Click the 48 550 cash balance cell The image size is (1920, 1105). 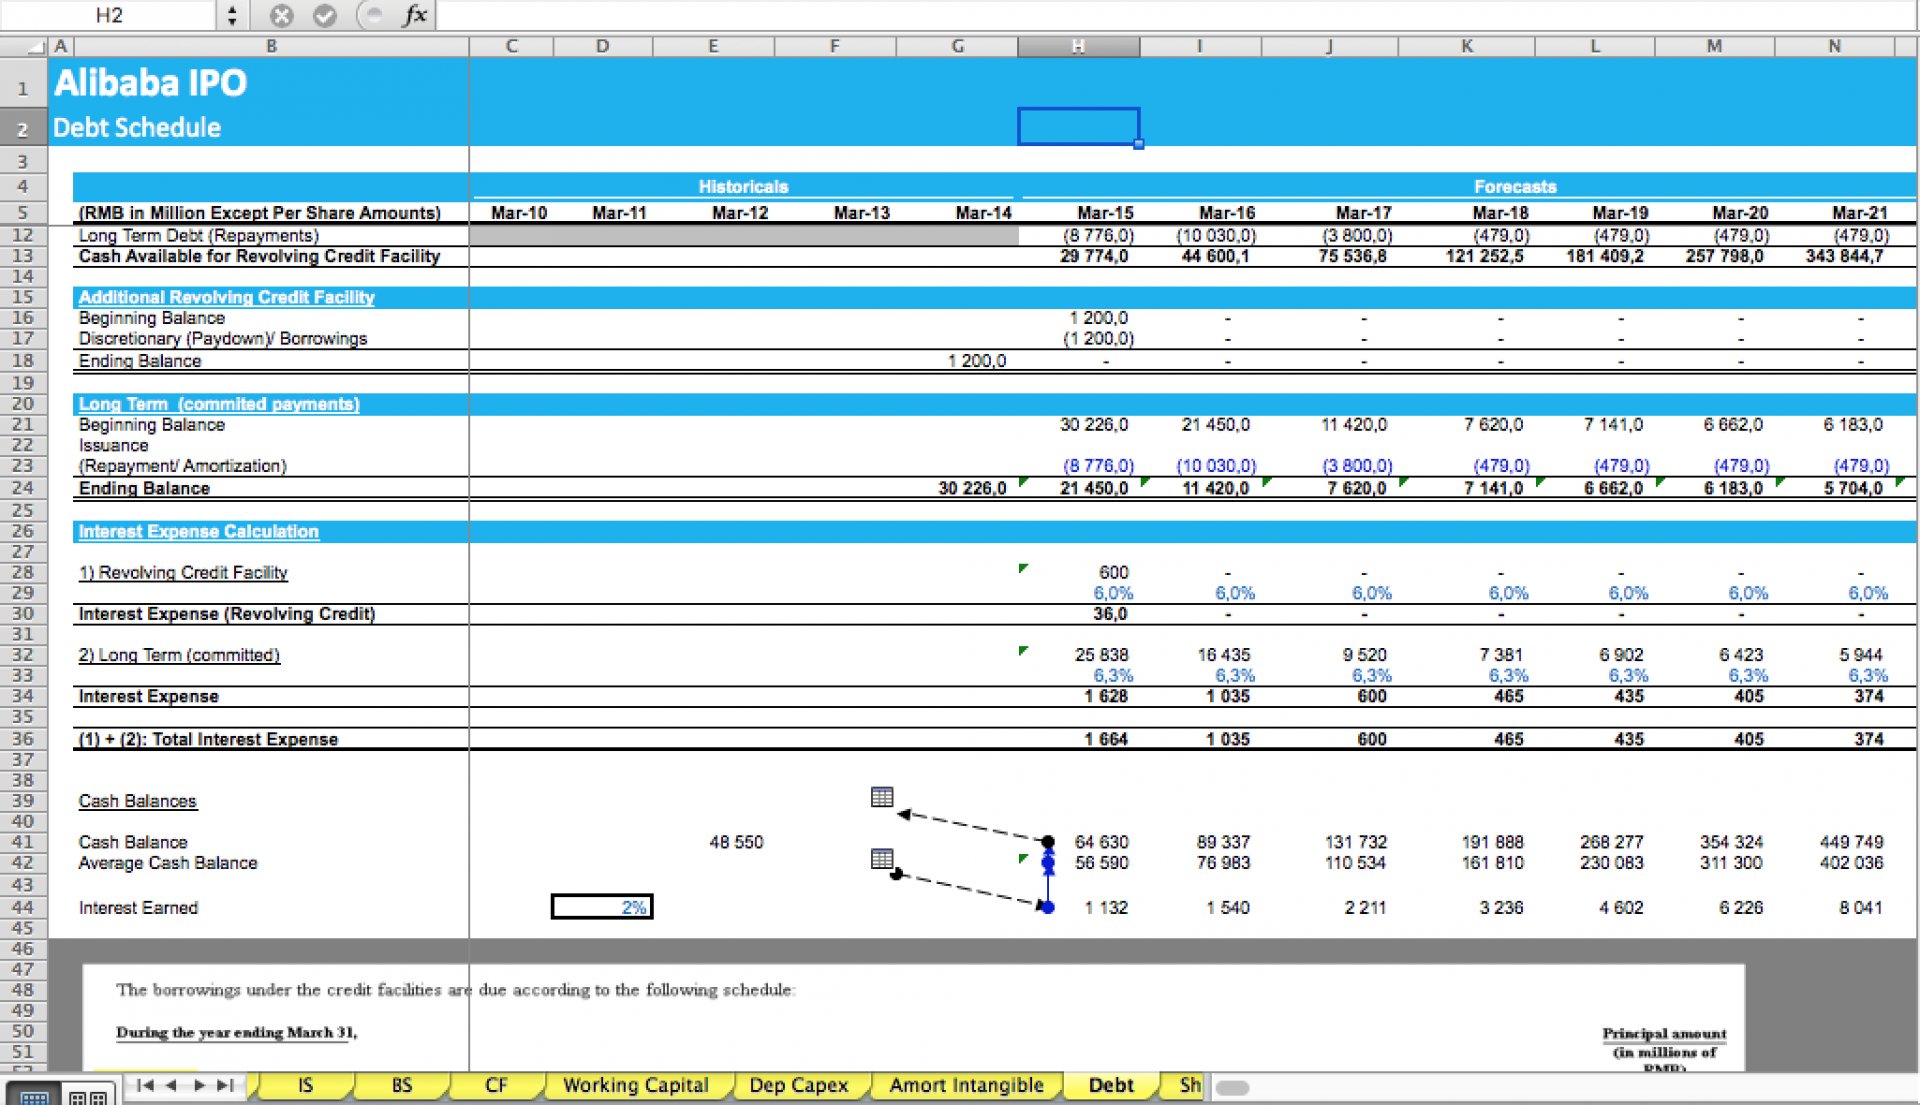tap(736, 842)
